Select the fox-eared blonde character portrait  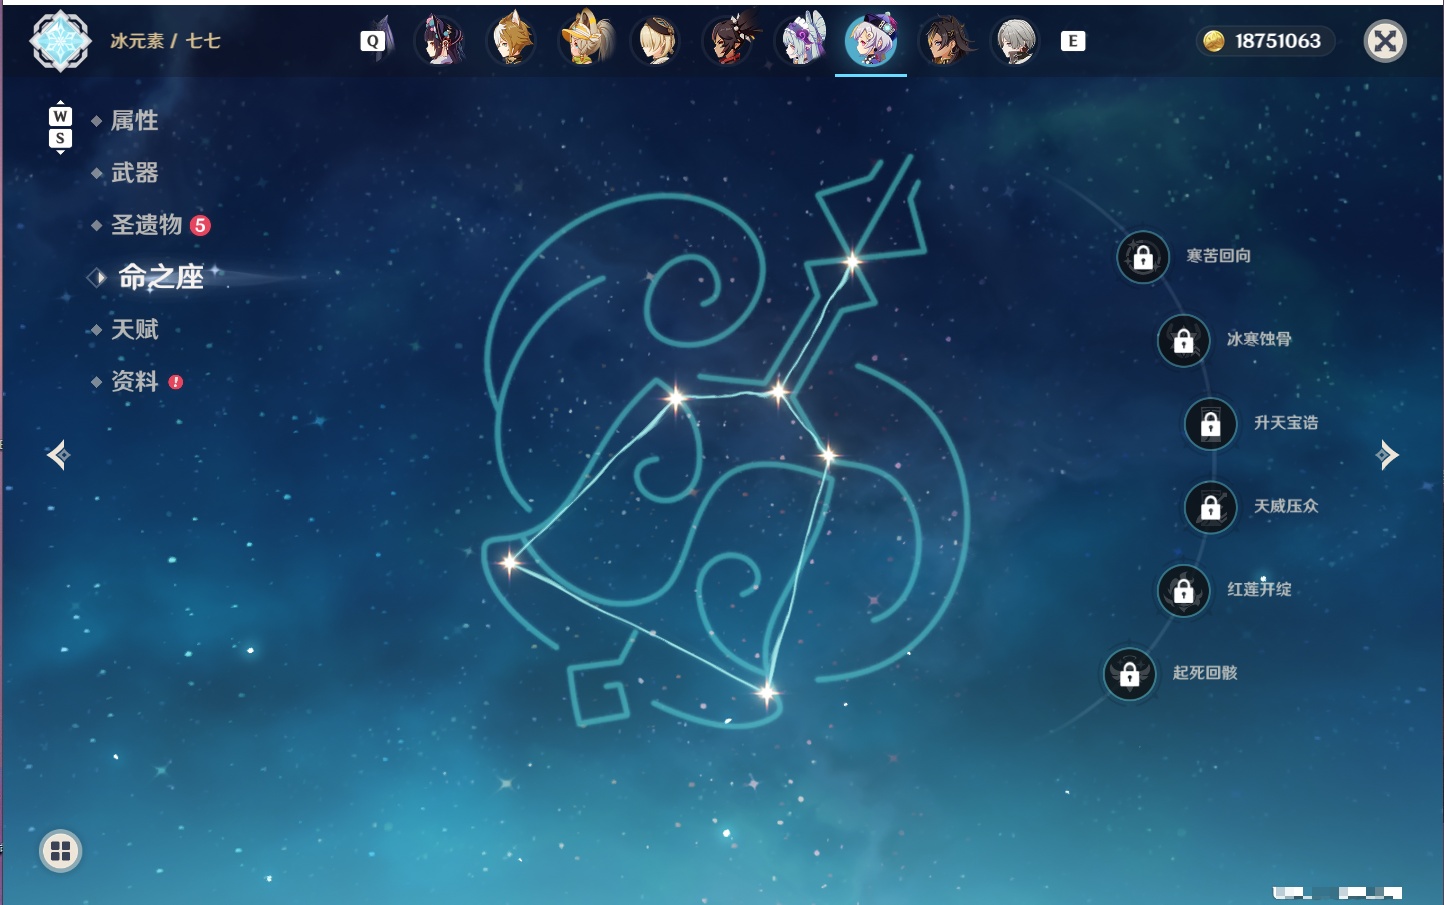click(512, 41)
